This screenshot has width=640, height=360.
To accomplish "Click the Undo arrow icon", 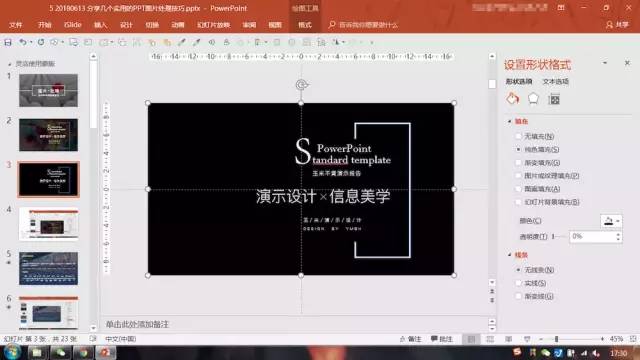I will 23,42.
